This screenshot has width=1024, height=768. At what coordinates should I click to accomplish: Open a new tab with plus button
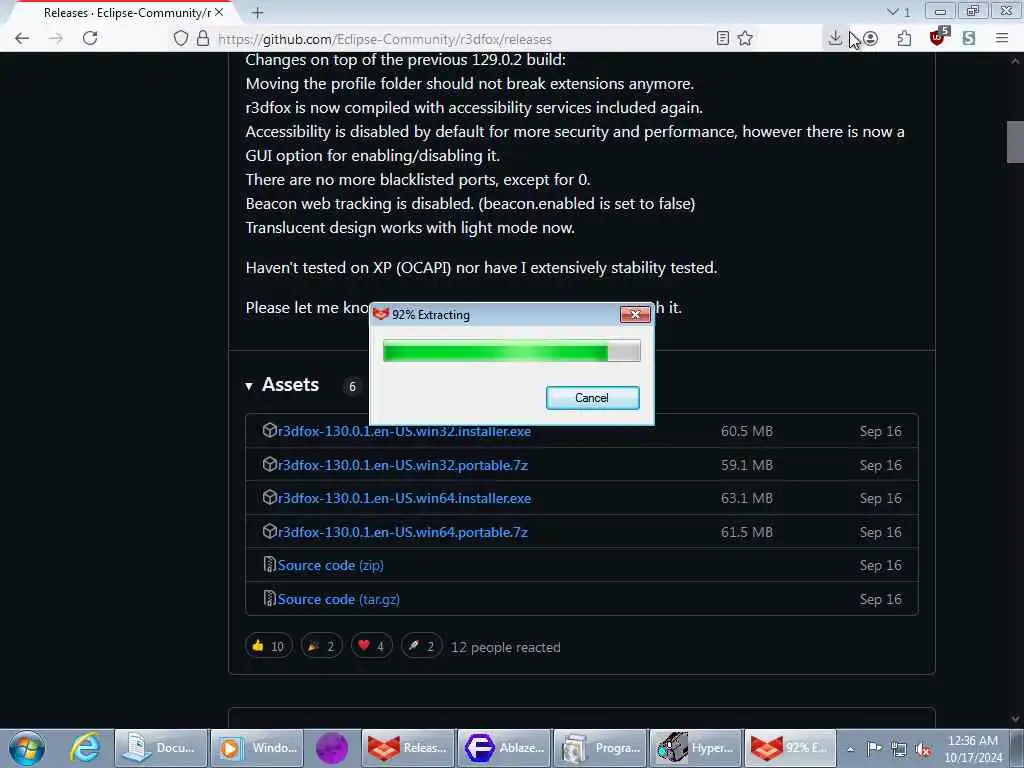(257, 12)
